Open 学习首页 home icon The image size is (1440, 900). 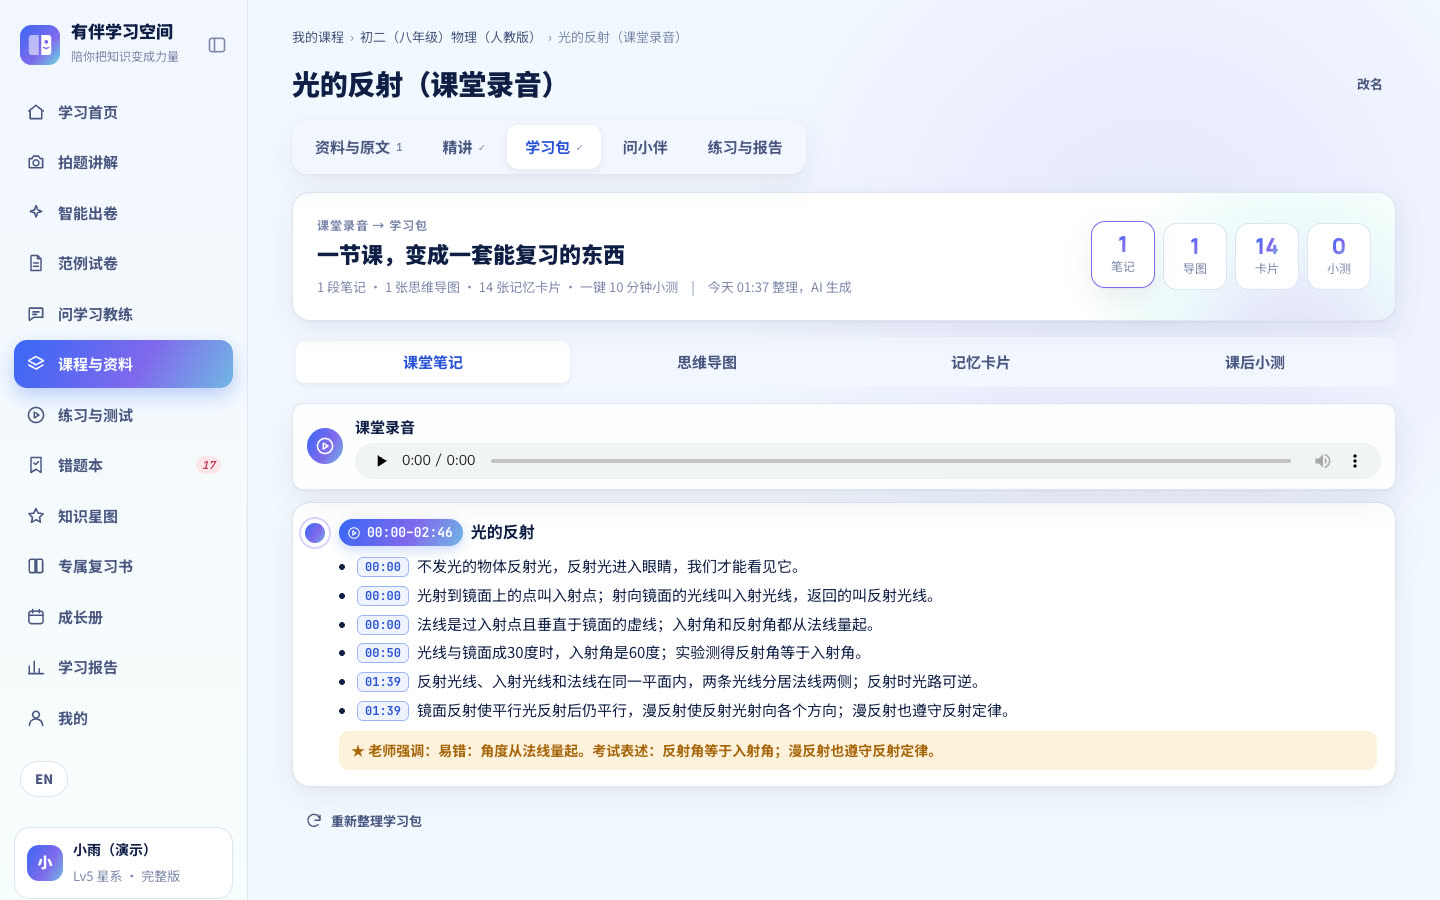pos(36,112)
